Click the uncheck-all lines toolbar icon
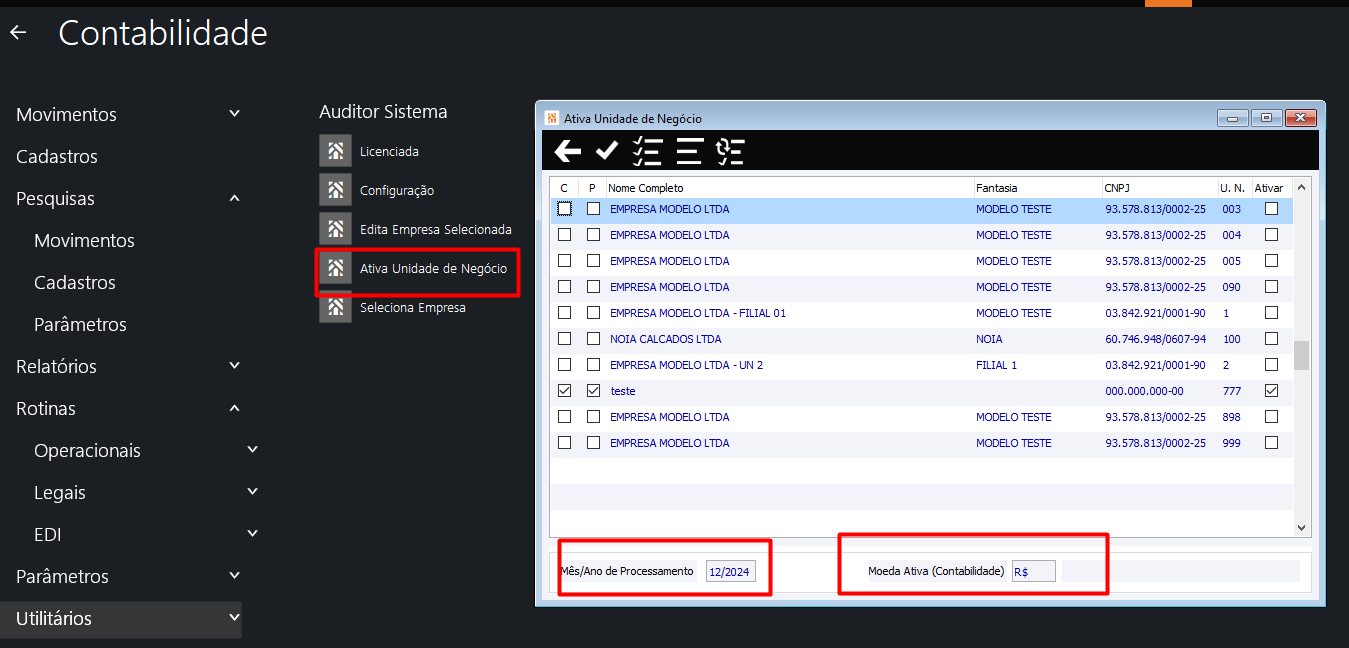This screenshot has width=1349, height=648. pos(689,151)
